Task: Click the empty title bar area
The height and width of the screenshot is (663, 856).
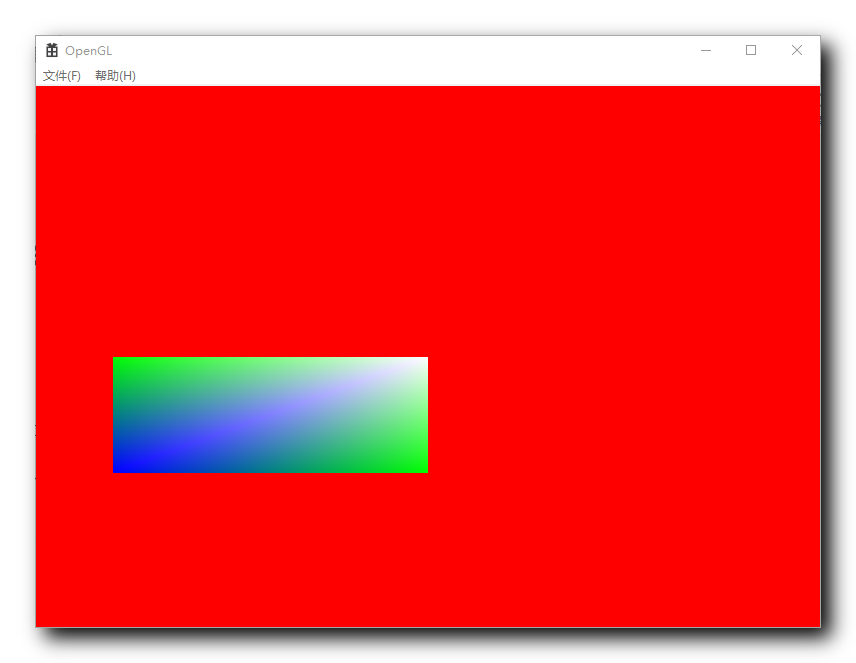Action: [x=400, y=50]
